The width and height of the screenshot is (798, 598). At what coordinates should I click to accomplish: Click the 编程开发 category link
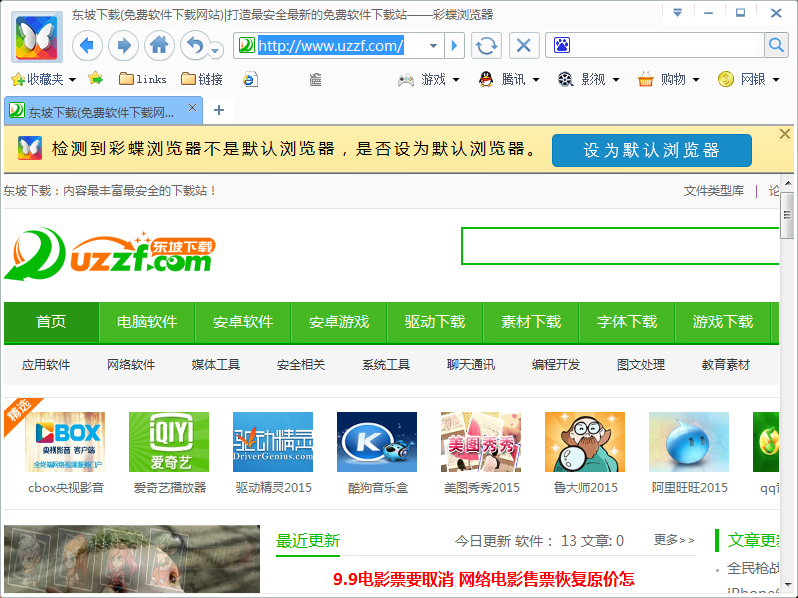click(x=556, y=364)
